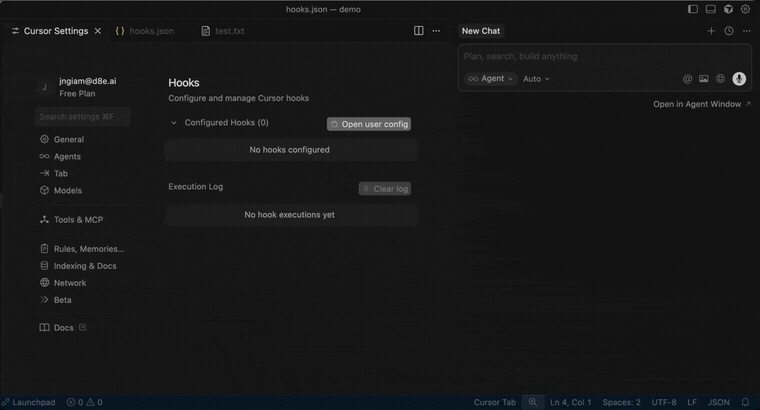Select the New Chat tab

[480, 31]
